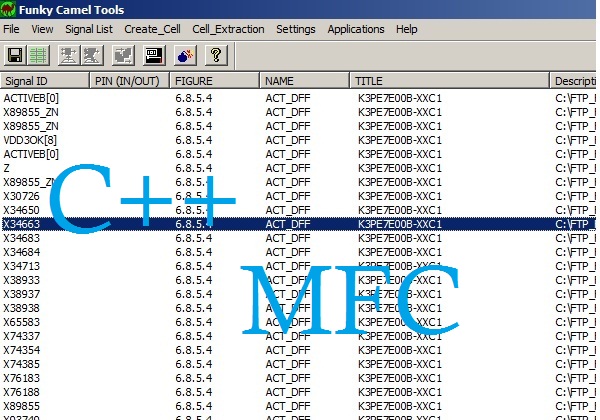Screen dimensions: 600x420
Task: Select the VDD3OK[8] signal row
Action: 298,140
